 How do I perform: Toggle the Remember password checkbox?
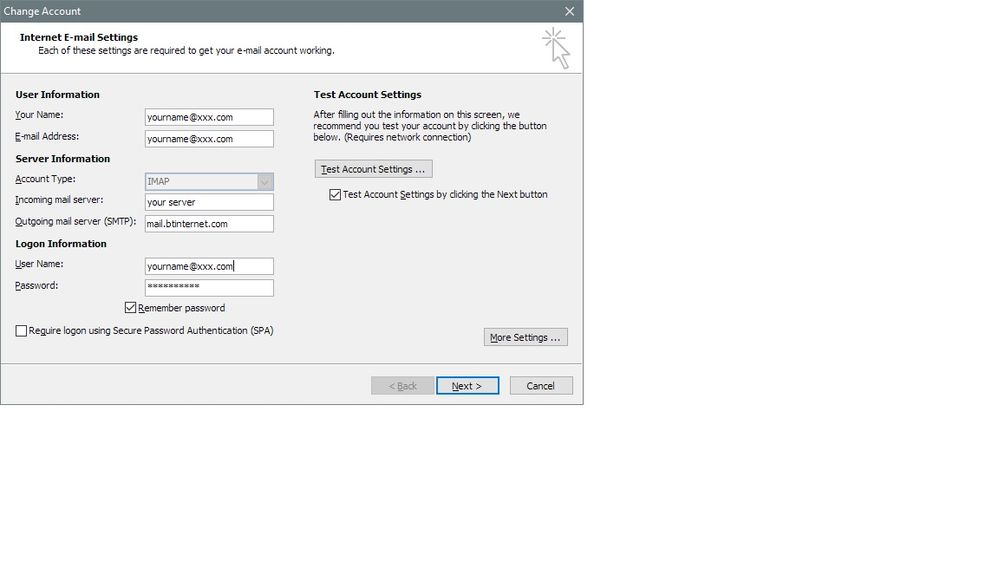click(x=131, y=308)
